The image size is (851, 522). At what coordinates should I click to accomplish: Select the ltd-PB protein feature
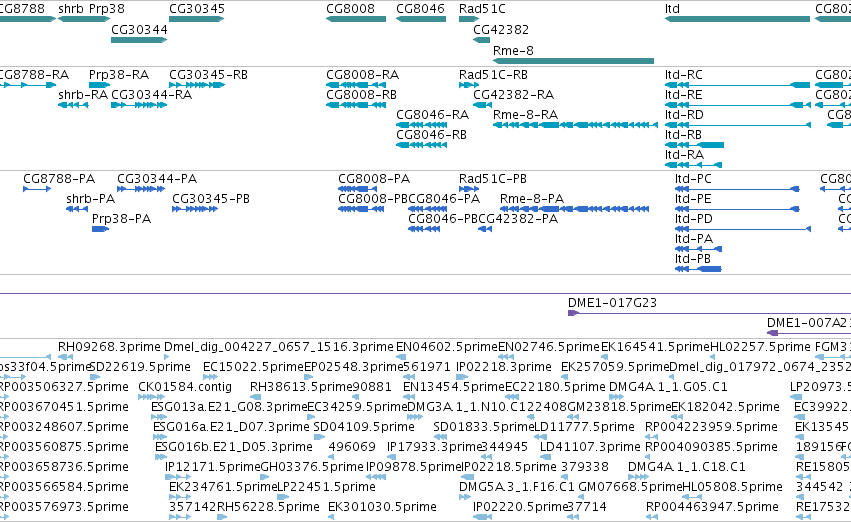point(698,269)
